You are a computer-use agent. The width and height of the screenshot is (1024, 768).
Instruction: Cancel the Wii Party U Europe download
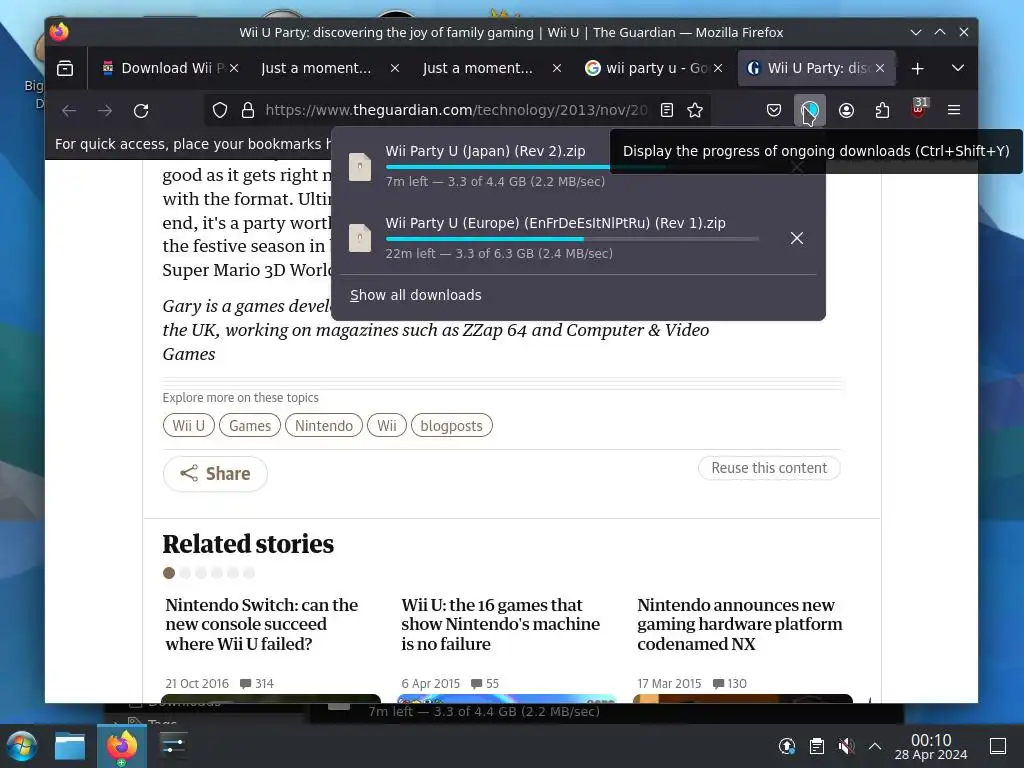click(x=797, y=238)
